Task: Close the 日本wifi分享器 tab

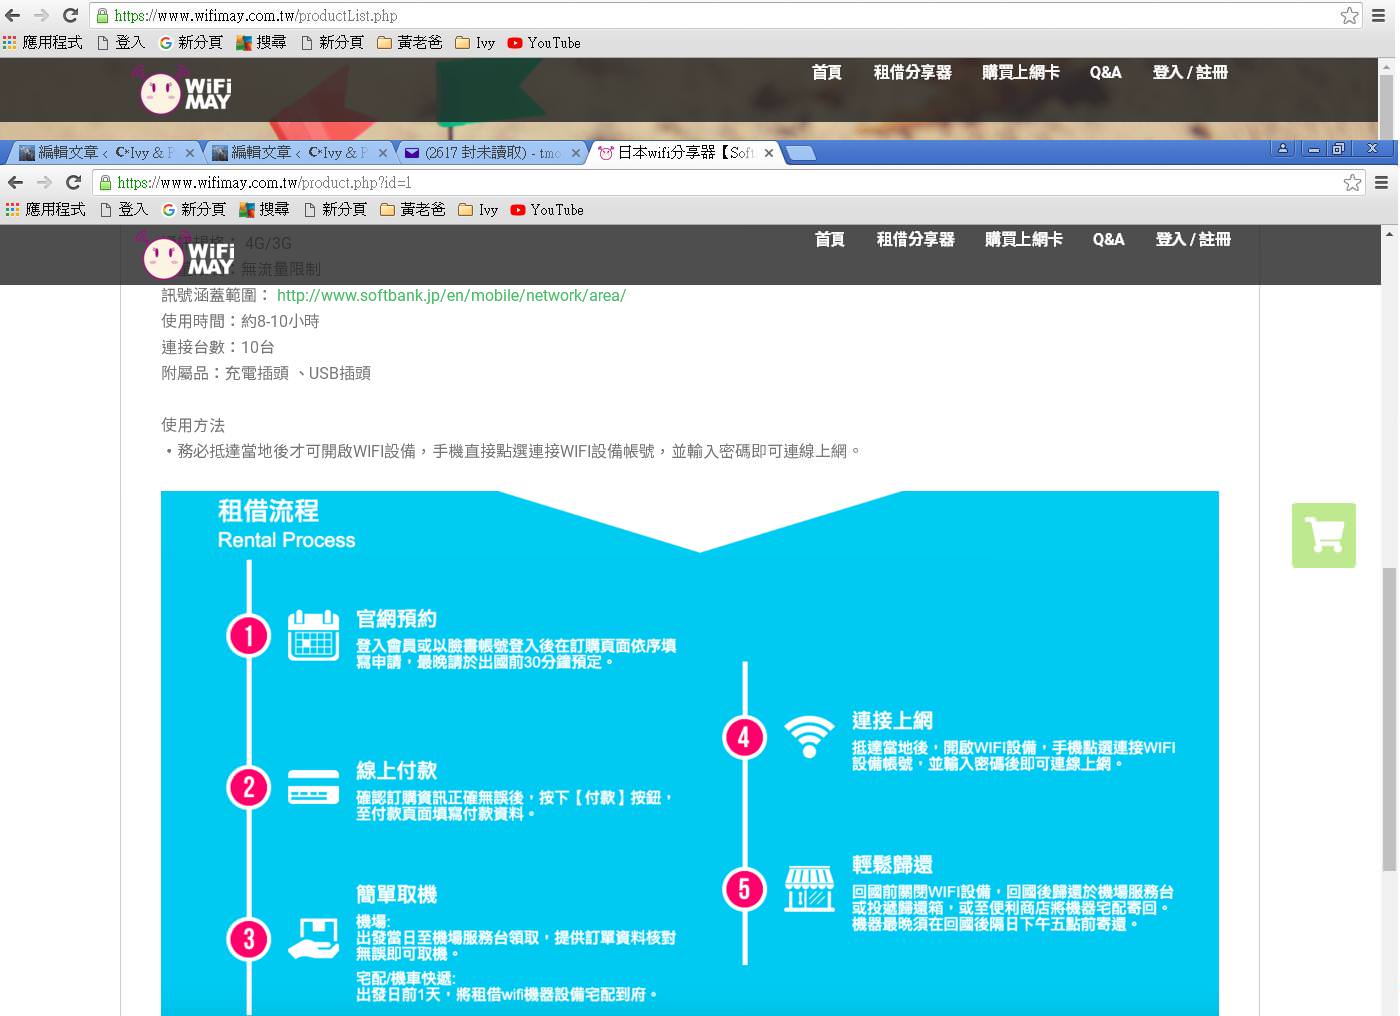Action: (769, 153)
